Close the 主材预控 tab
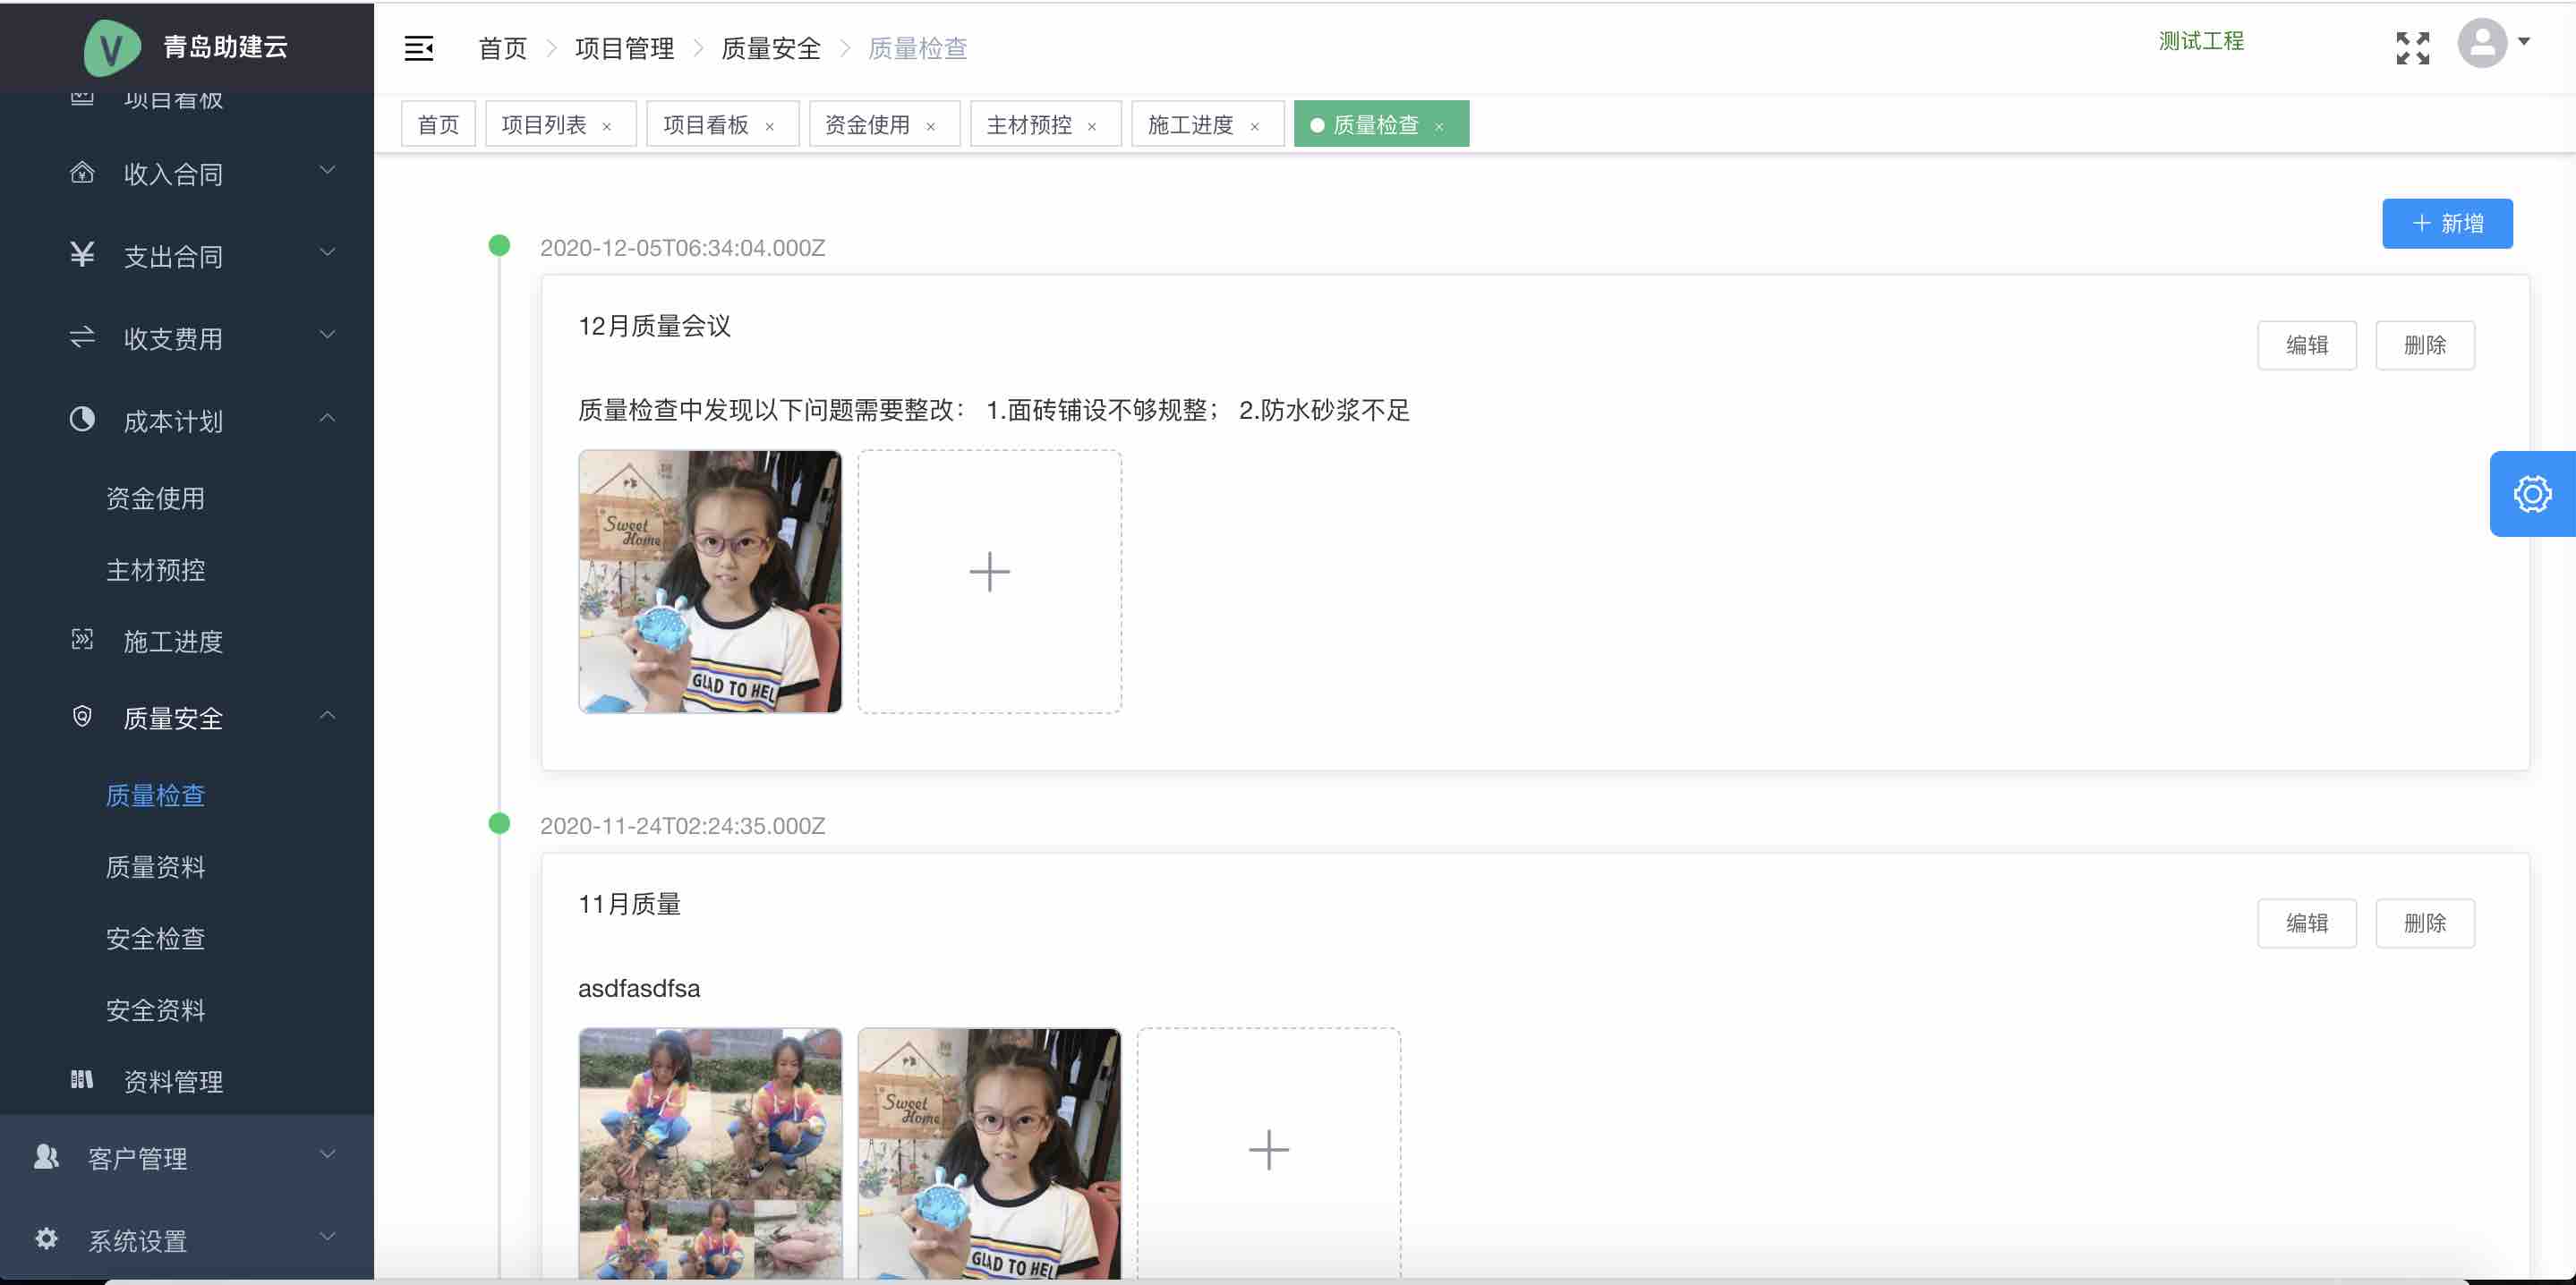Viewport: 2576px width, 1285px height. (x=1092, y=126)
